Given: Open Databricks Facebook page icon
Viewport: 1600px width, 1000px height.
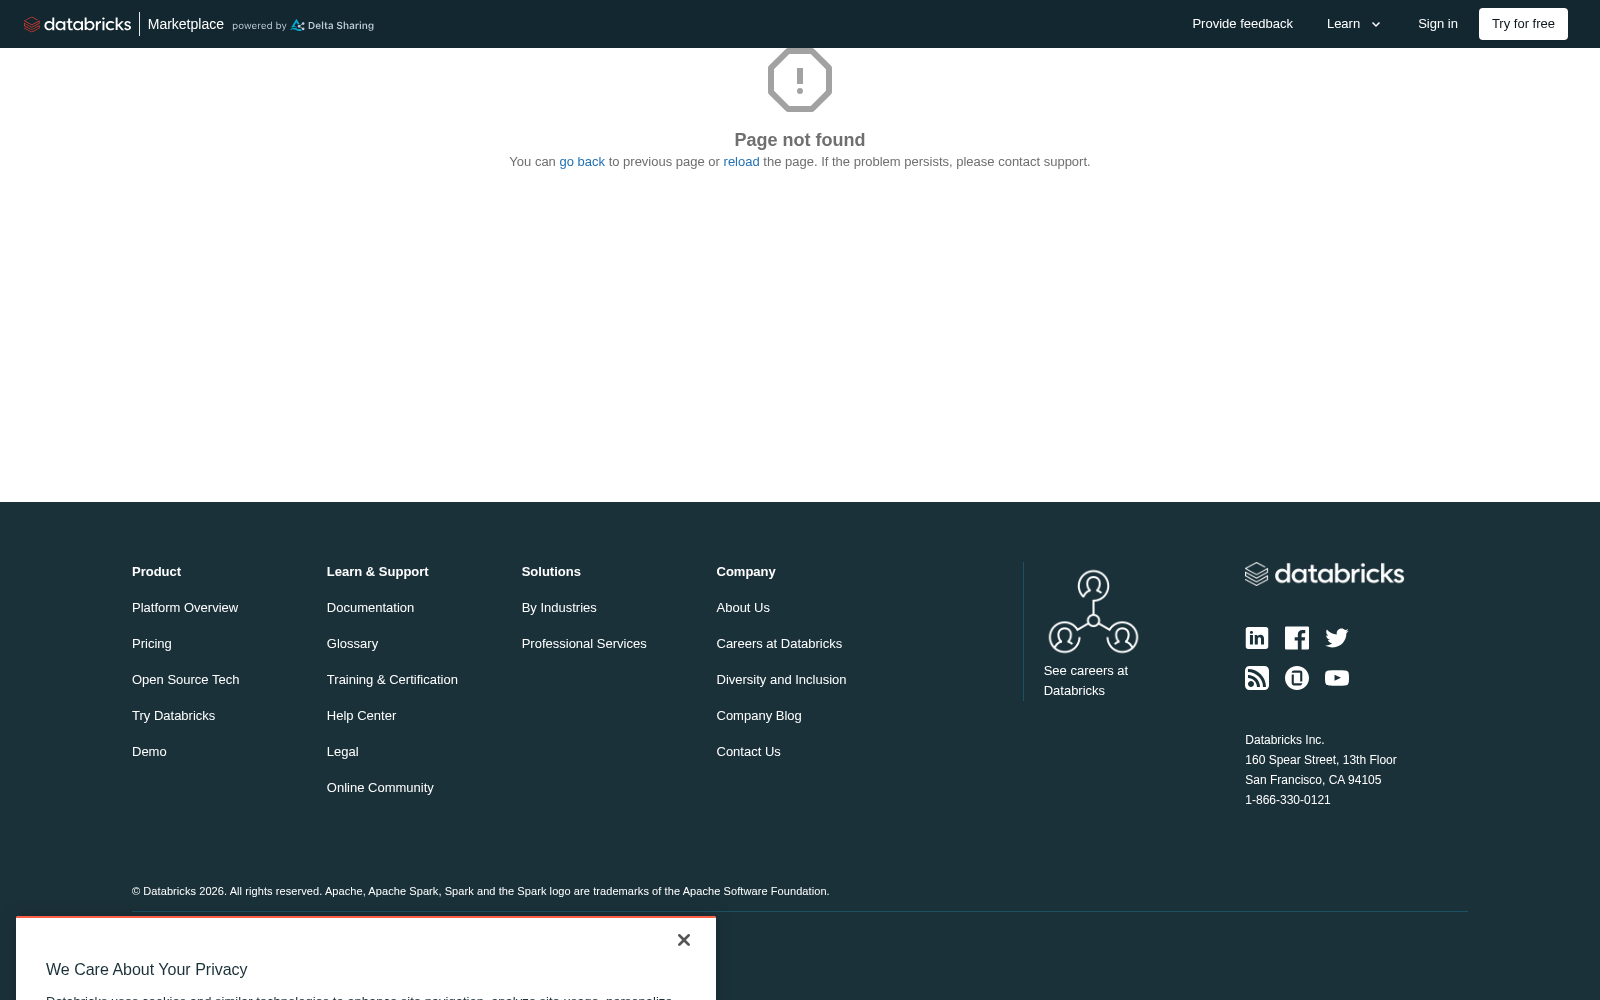Looking at the screenshot, I should click(1297, 638).
